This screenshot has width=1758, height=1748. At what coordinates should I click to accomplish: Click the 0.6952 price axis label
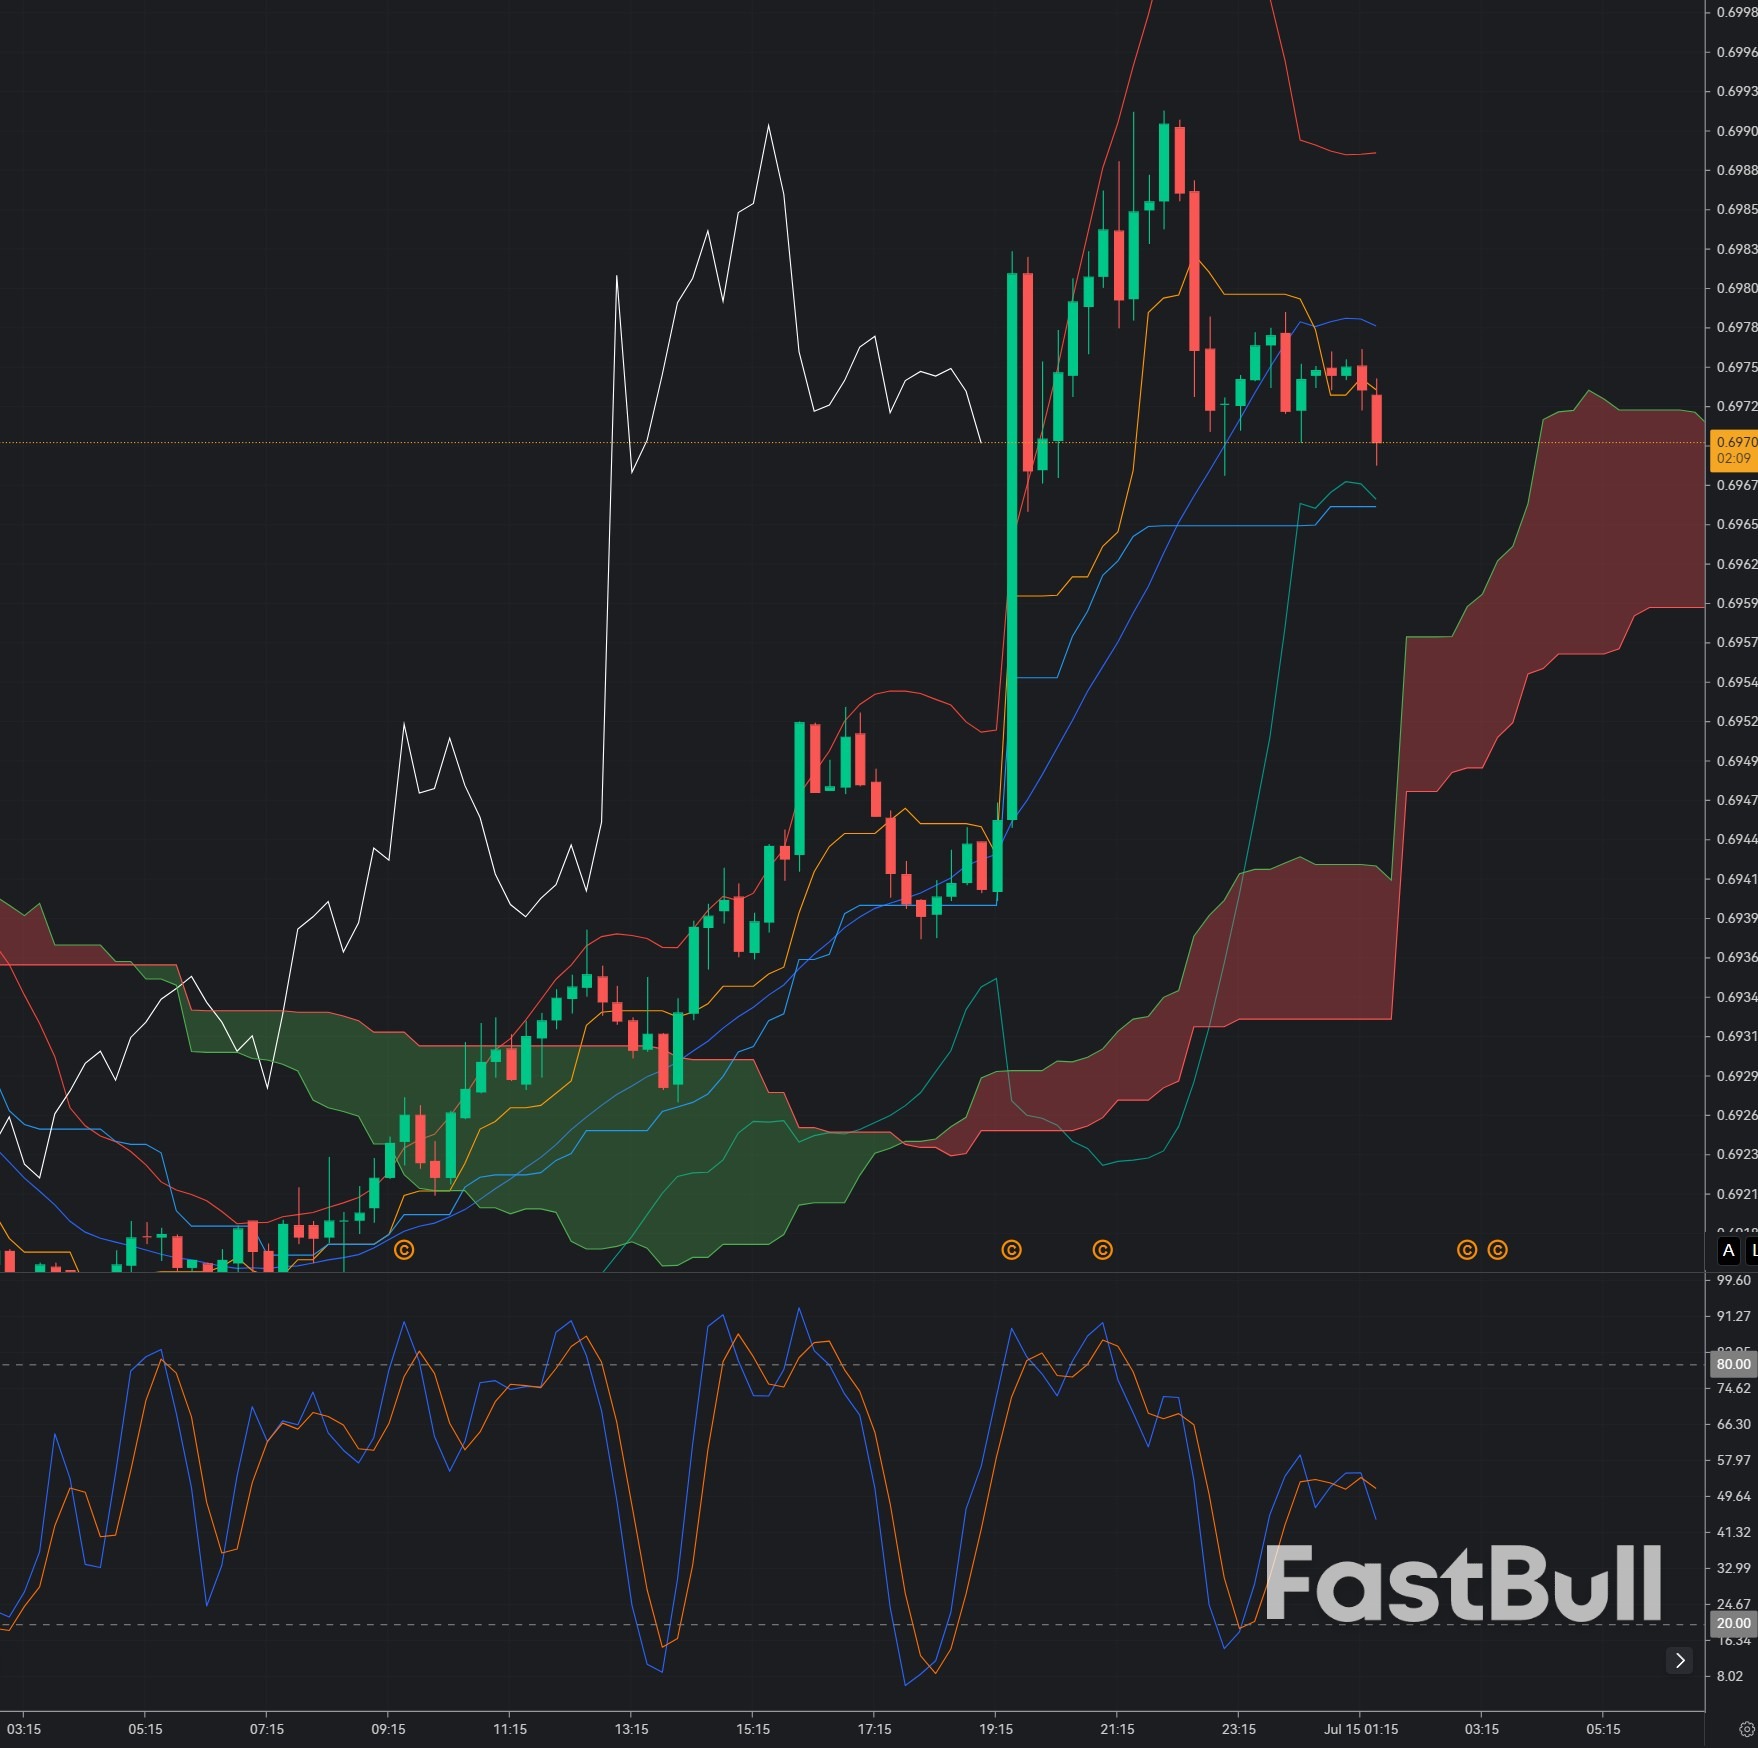(x=1737, y=721)
